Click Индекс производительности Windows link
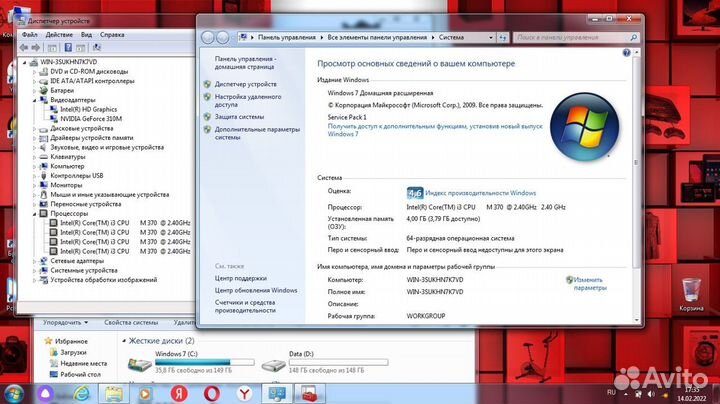This screenshot has width=720, height=404. (x=480, y=193)
